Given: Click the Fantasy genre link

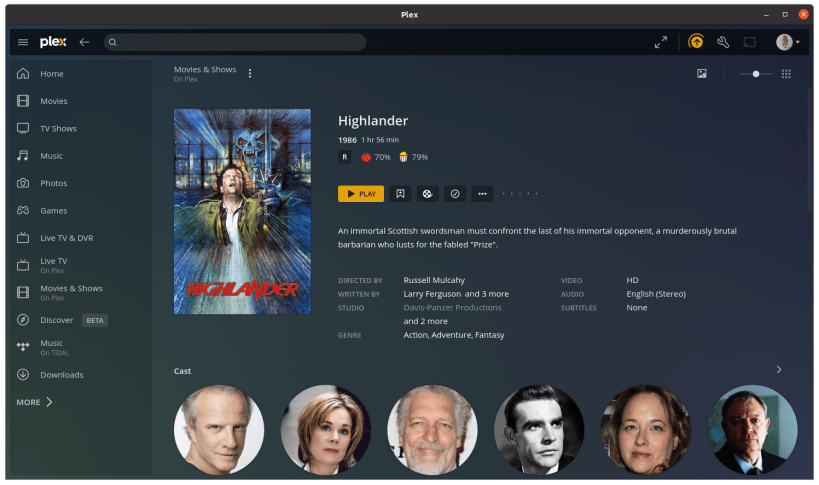Looking at the screenshot, I should click(489, 335).
